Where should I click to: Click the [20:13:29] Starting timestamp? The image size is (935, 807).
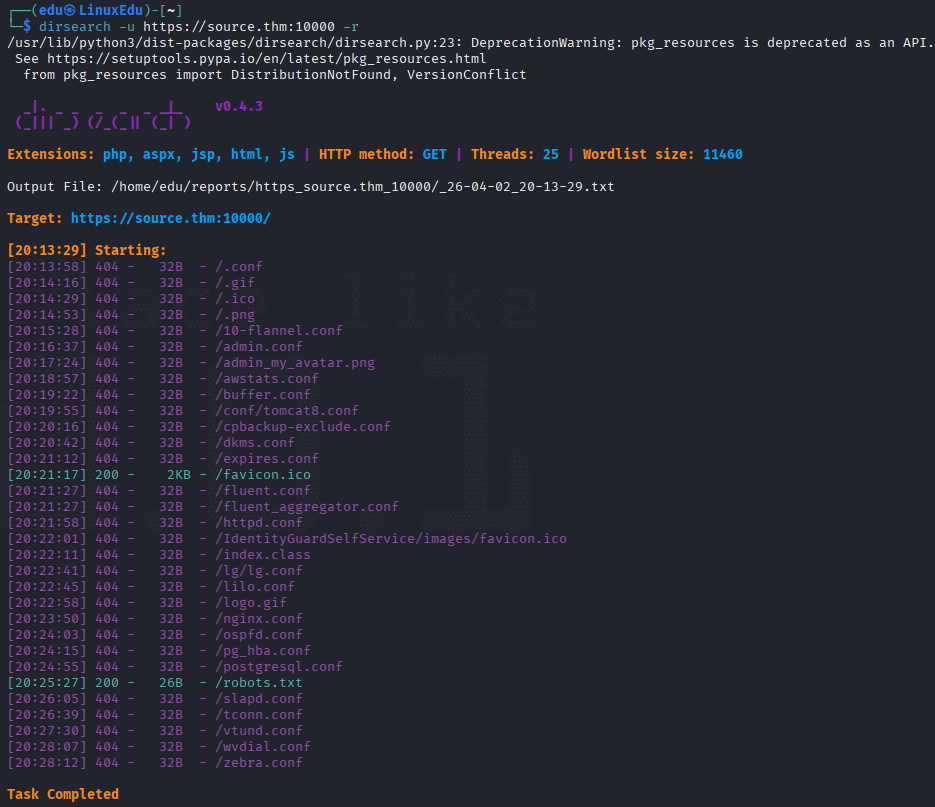coord(47,250)
